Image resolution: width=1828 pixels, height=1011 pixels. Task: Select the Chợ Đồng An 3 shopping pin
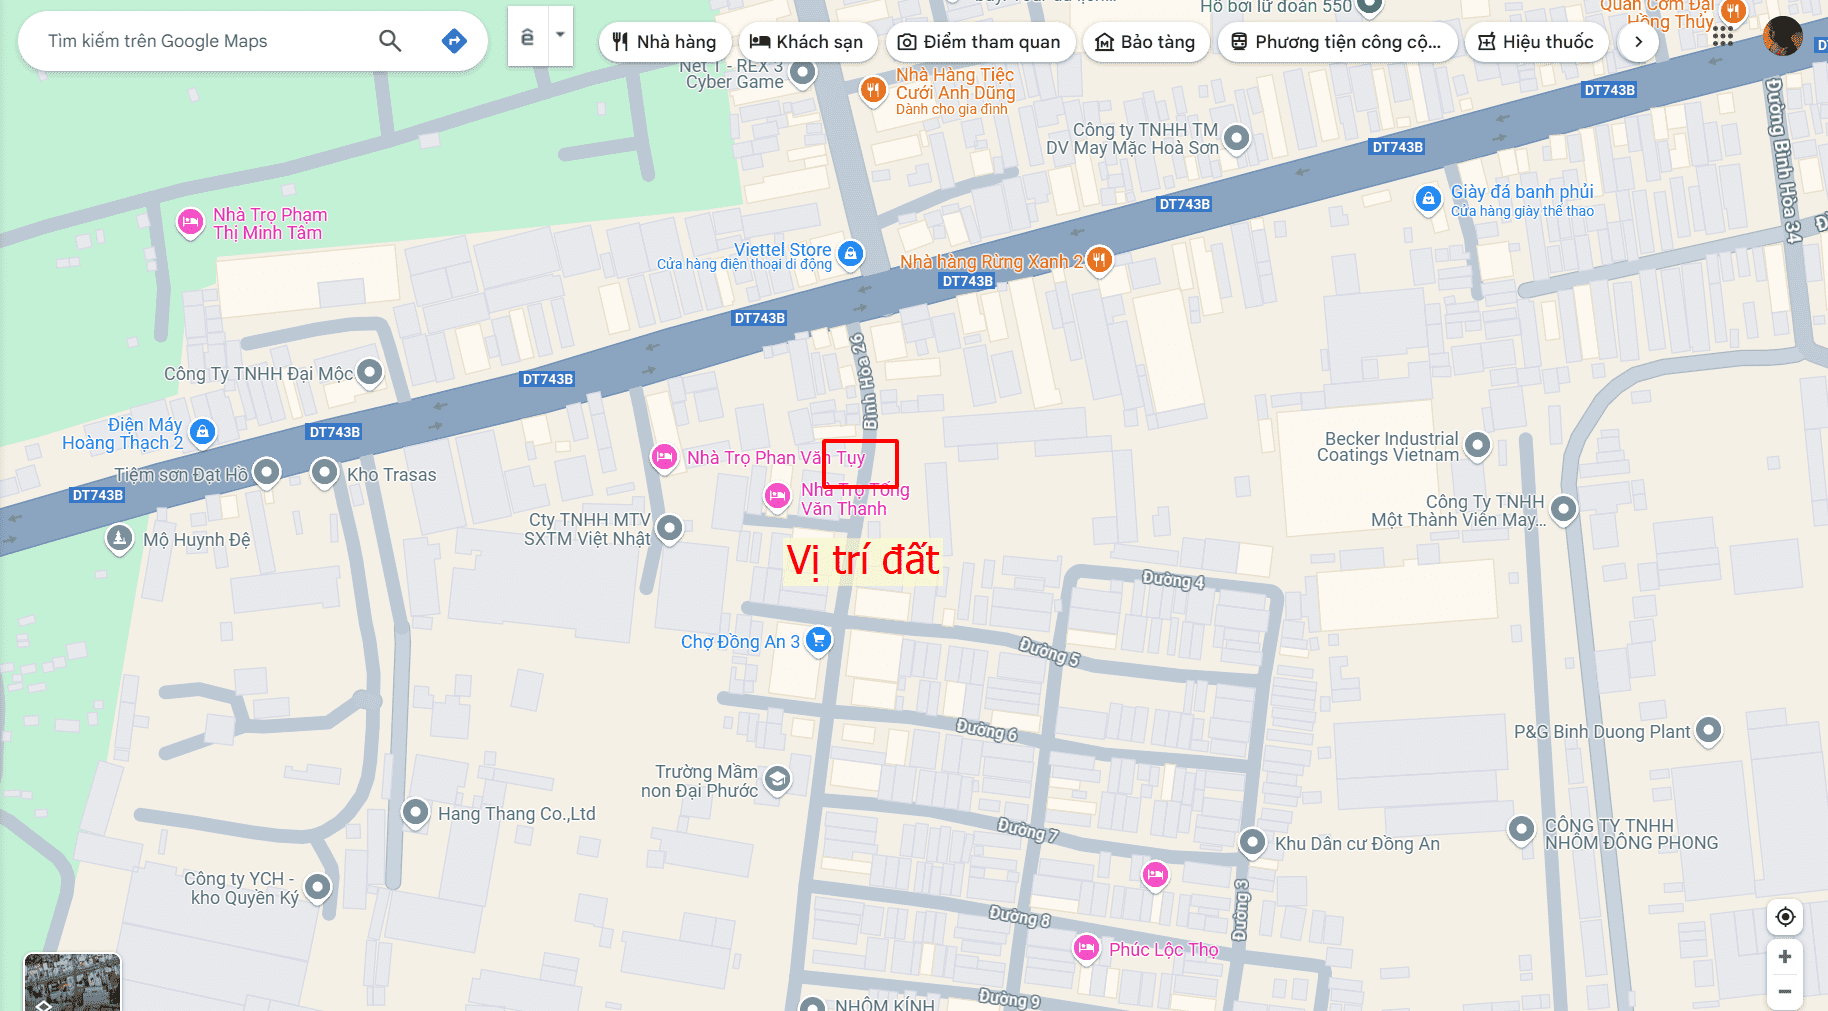pos(818,640)
